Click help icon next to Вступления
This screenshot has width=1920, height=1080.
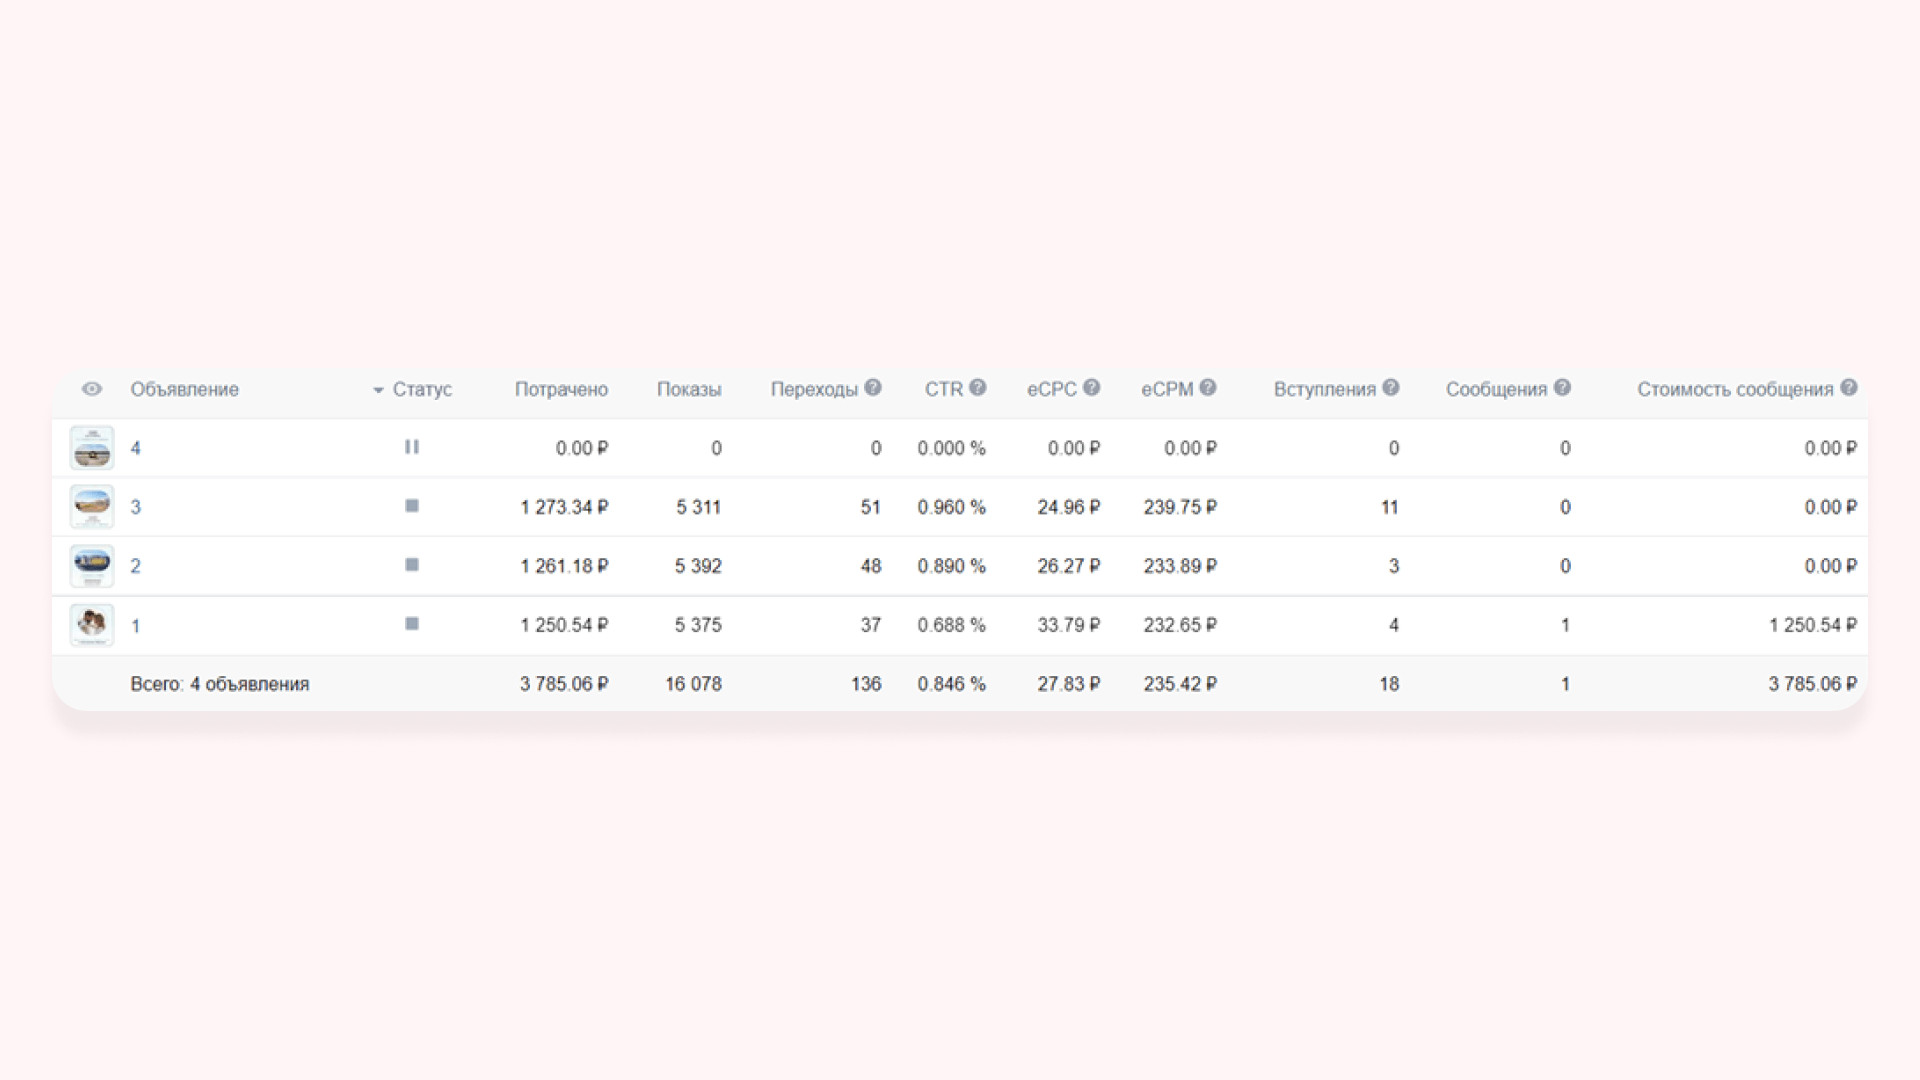(1391, 388)
